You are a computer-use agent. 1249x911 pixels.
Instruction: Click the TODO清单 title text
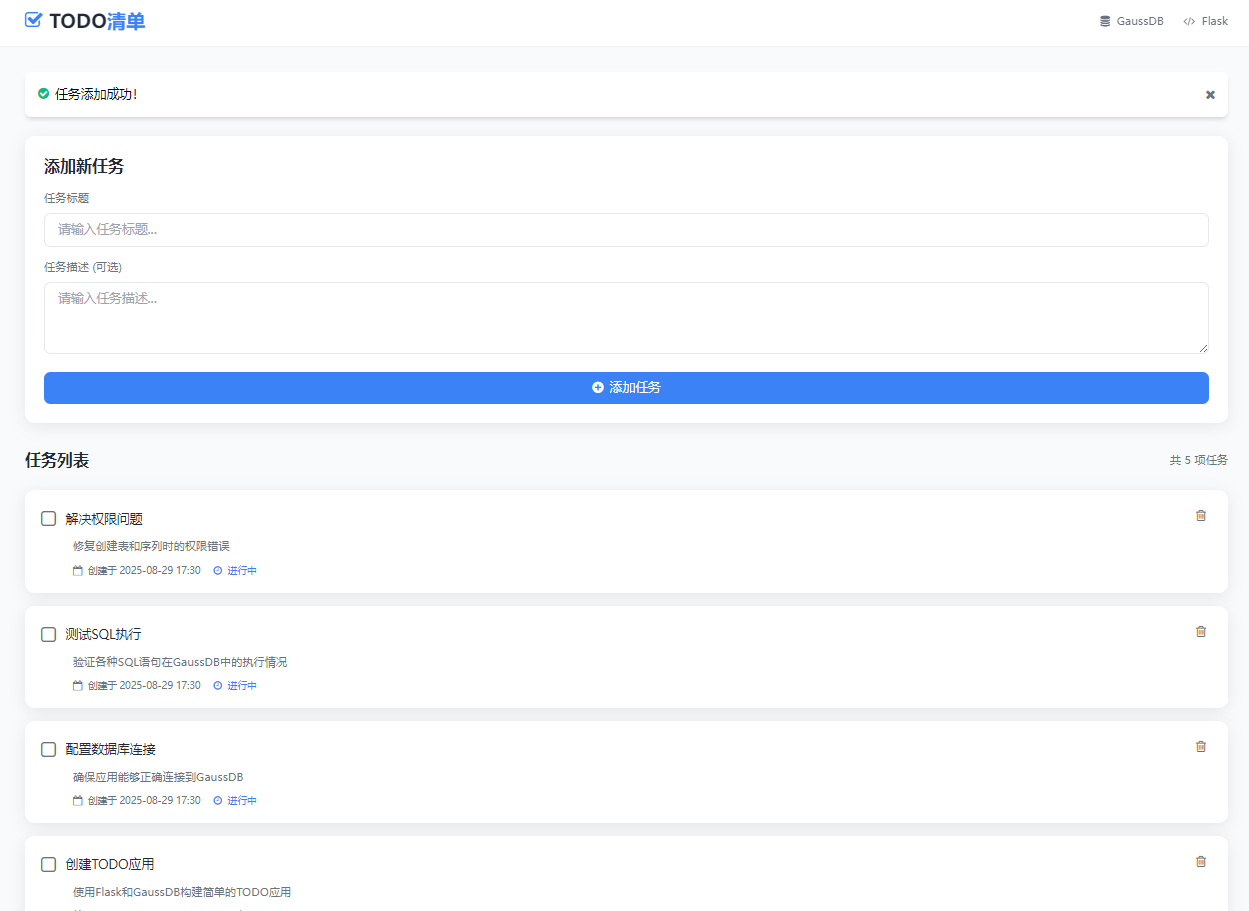pos(97,21)
